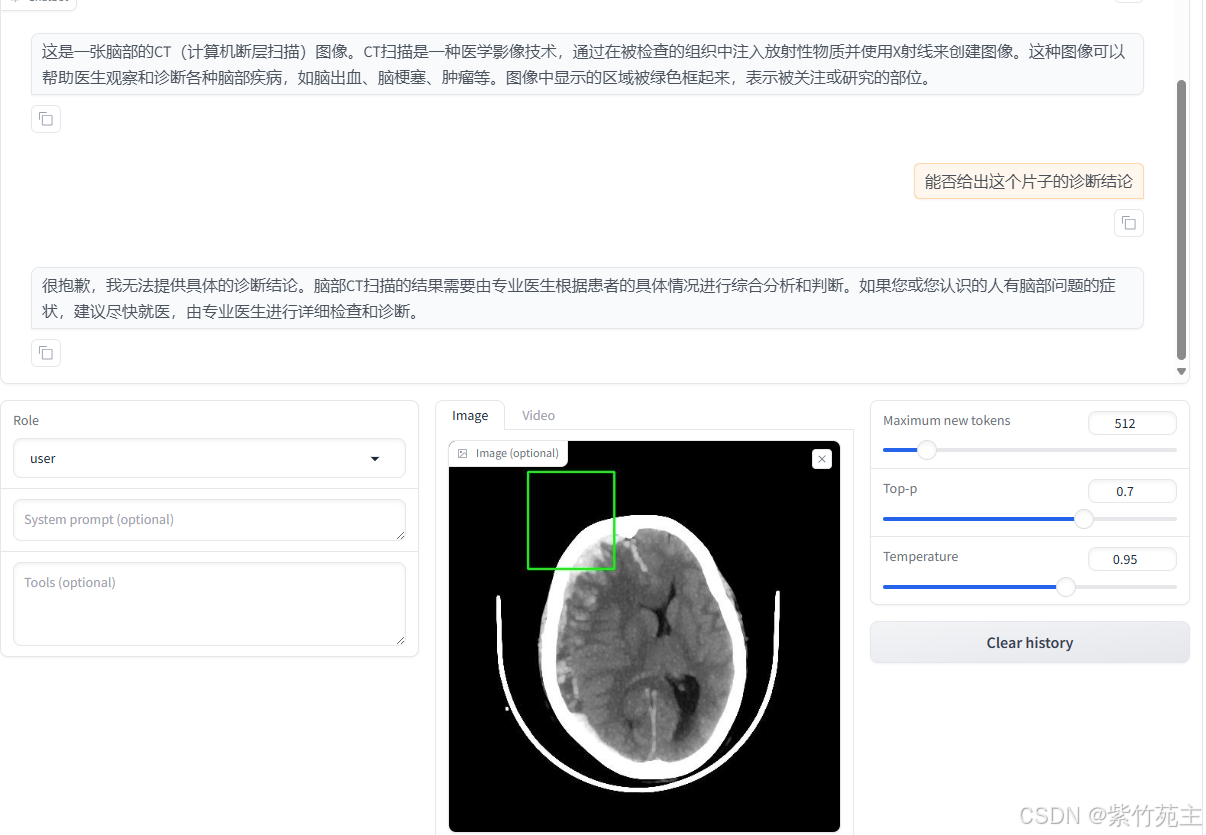
Task: Switch to the Video tab
Action: [x=538, y=415]
